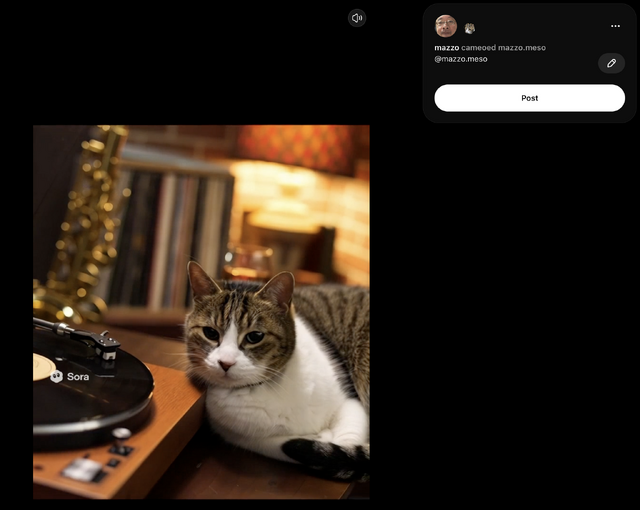Click the saxophone in the video frame
Screen dimensions: 640x510
point(88,220)
